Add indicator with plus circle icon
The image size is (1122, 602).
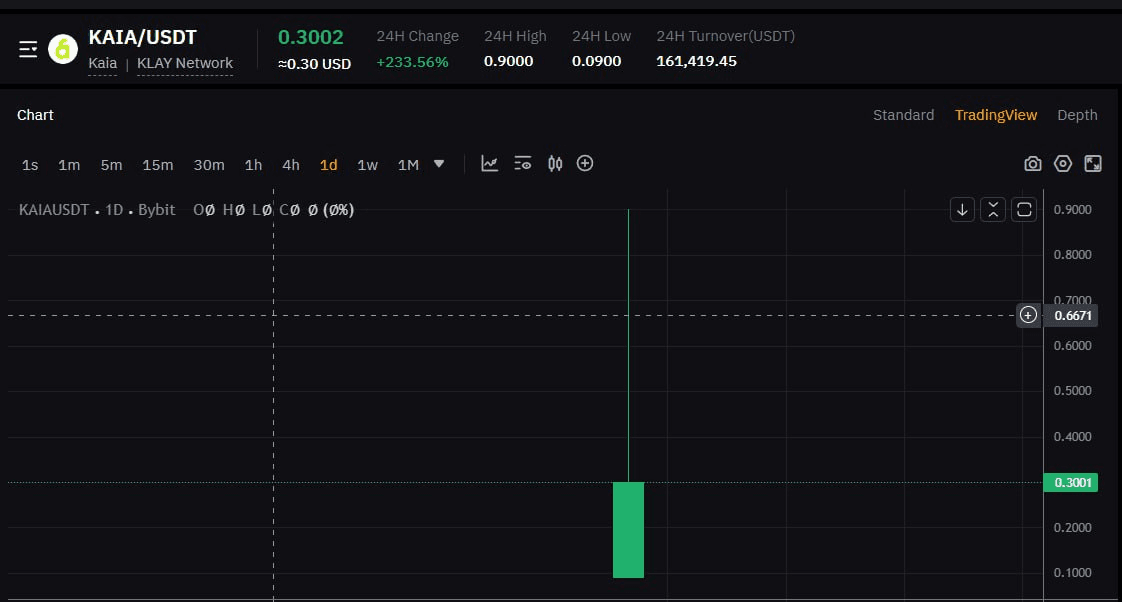coord(585,164)
